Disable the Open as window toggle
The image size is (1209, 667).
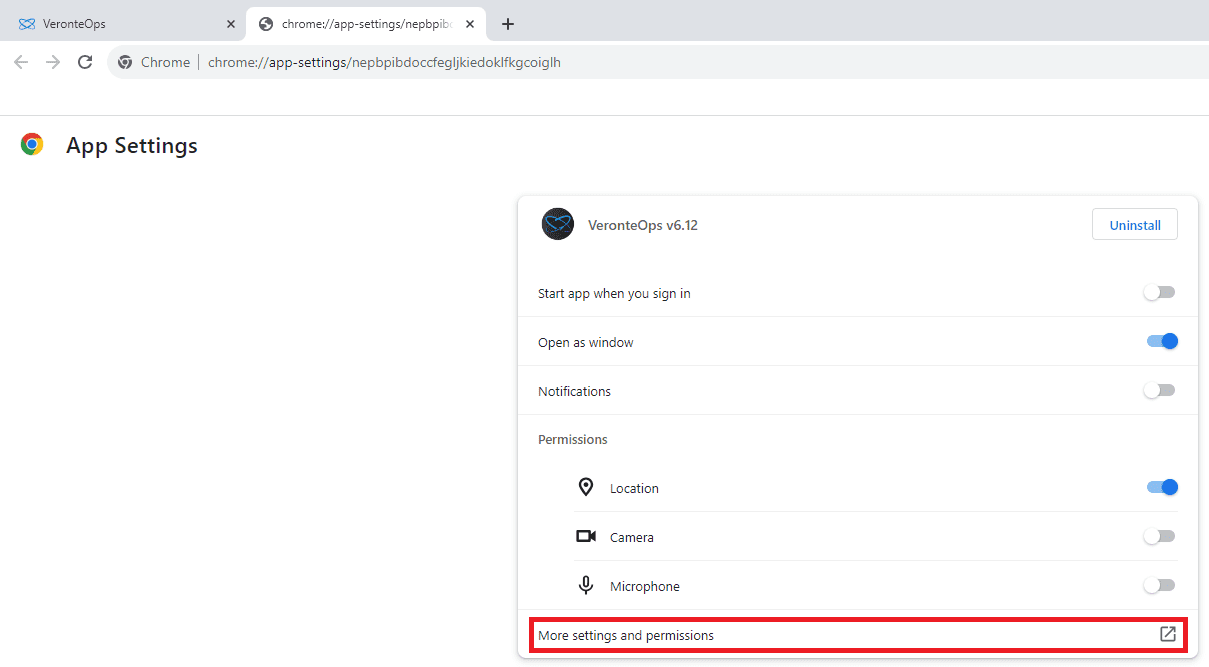(x=1162, y=342)
